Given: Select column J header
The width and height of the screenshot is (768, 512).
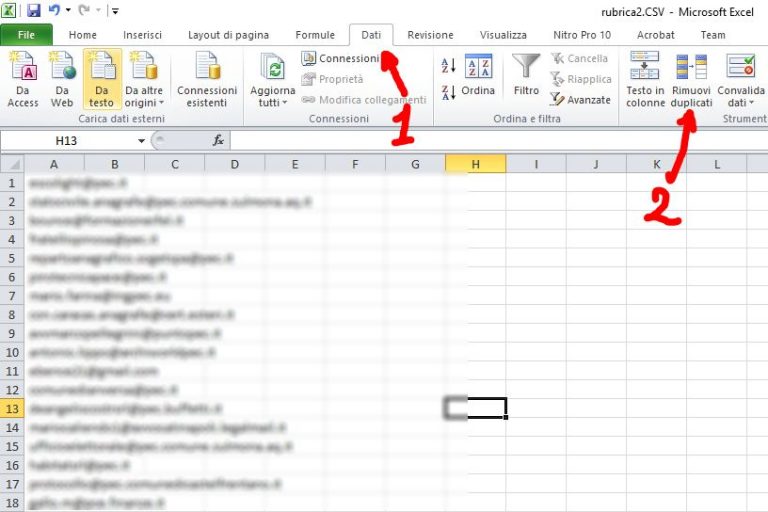Looking at the screenshot, I should pyautogui.click(x=596, y=164).
